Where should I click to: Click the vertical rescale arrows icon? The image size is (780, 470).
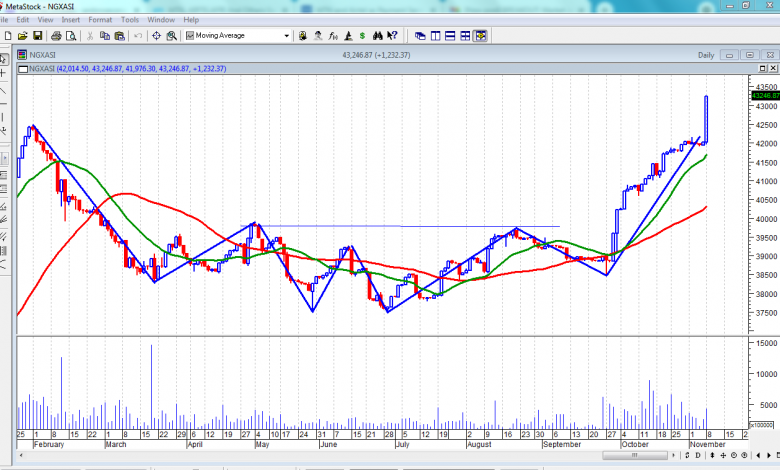click(x=712, y=455)
